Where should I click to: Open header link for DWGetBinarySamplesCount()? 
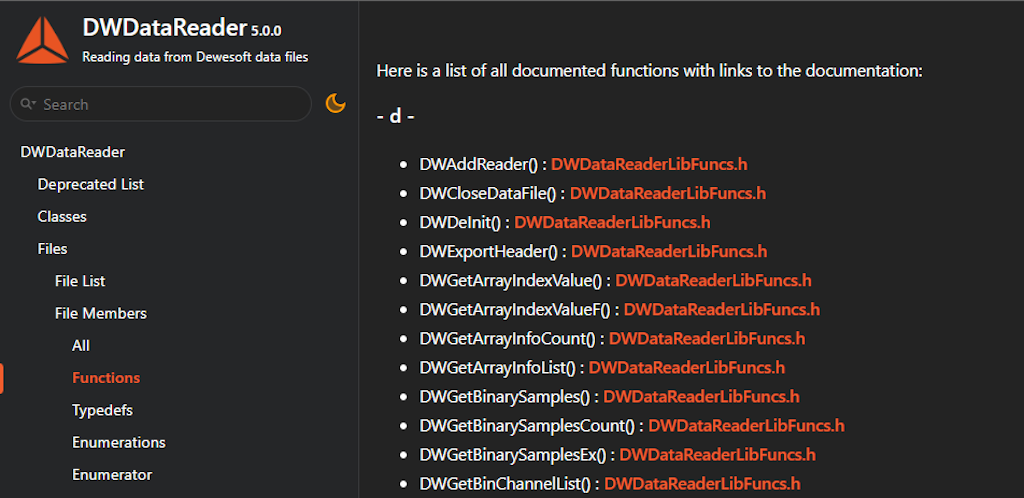coord(746,426)
